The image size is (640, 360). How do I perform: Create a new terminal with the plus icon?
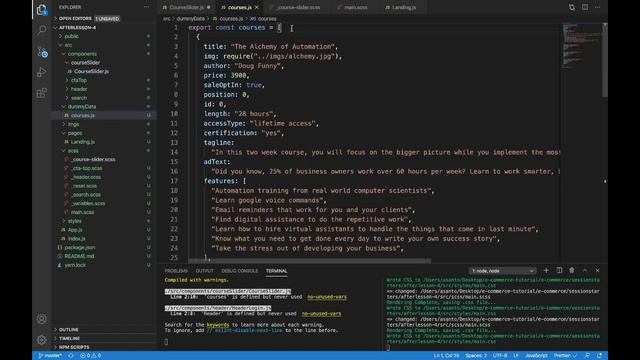(546, 270)
